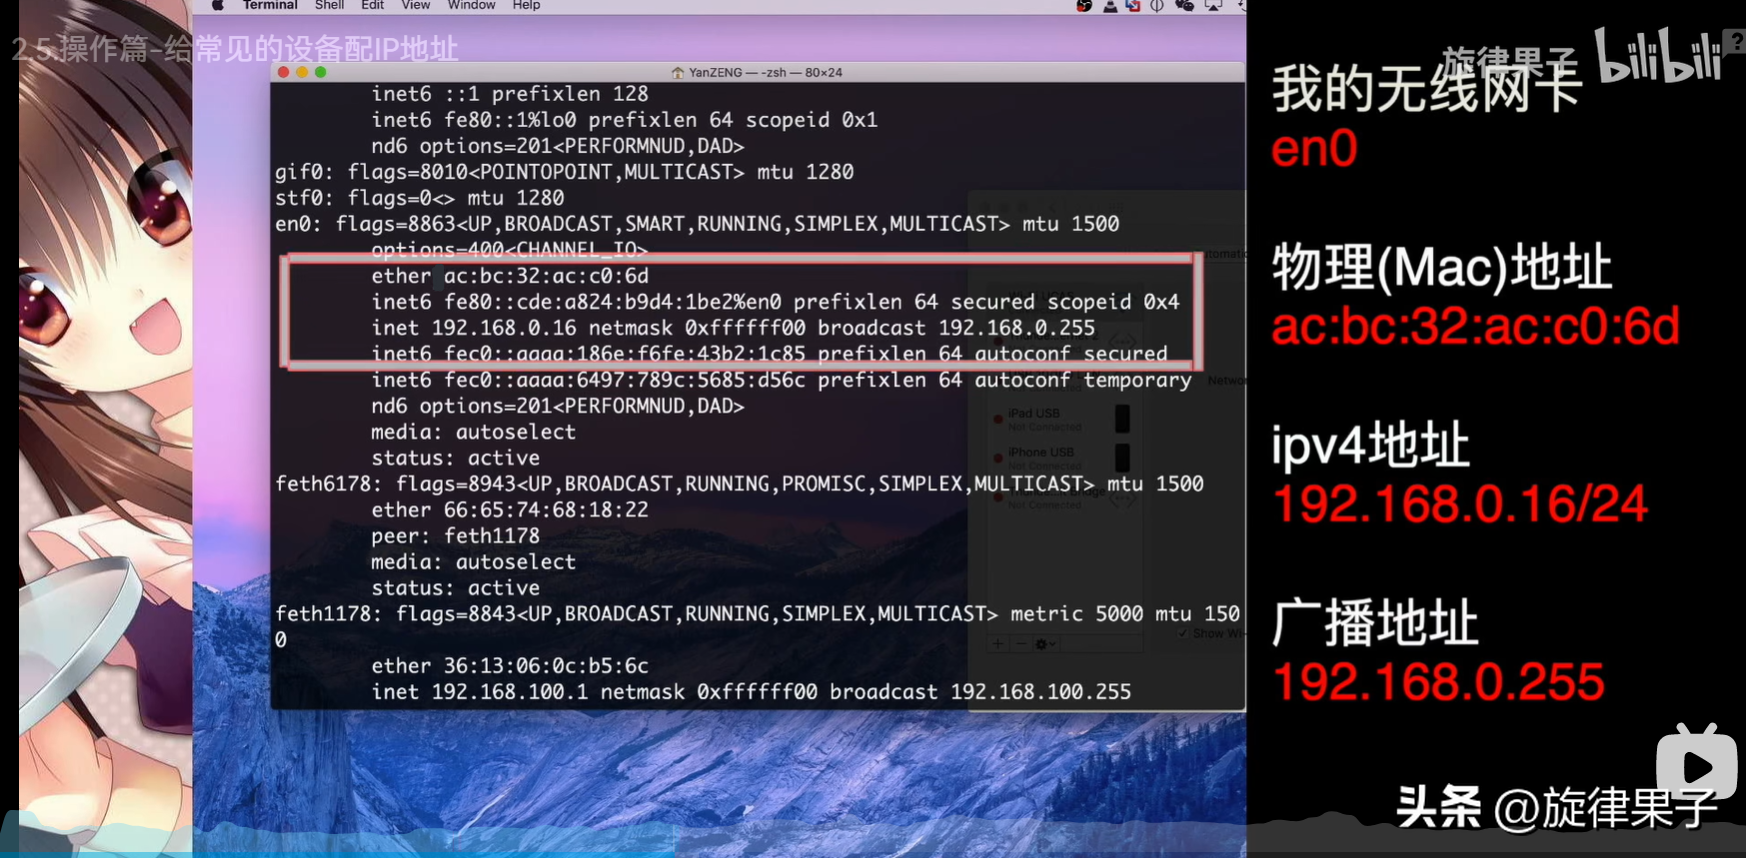Open the Window menu
The height and width of the screenshot is (858, 1746).
pyautogui.click(x=471, y=6)
